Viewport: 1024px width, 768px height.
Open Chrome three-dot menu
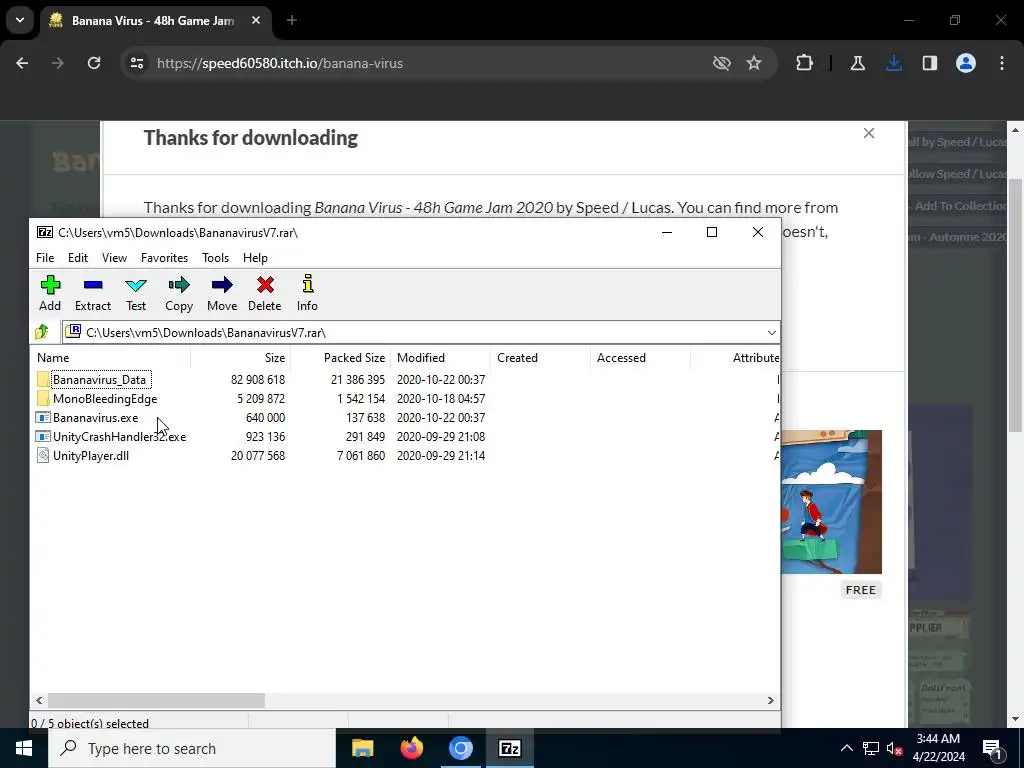pos(1002,63)
